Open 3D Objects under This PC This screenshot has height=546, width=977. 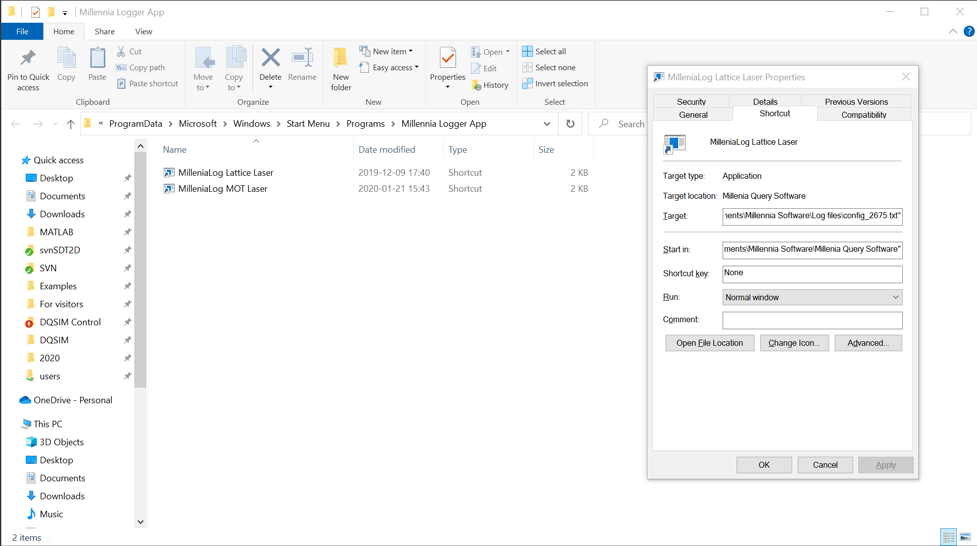pyautogui.click(x=61, y=442)
